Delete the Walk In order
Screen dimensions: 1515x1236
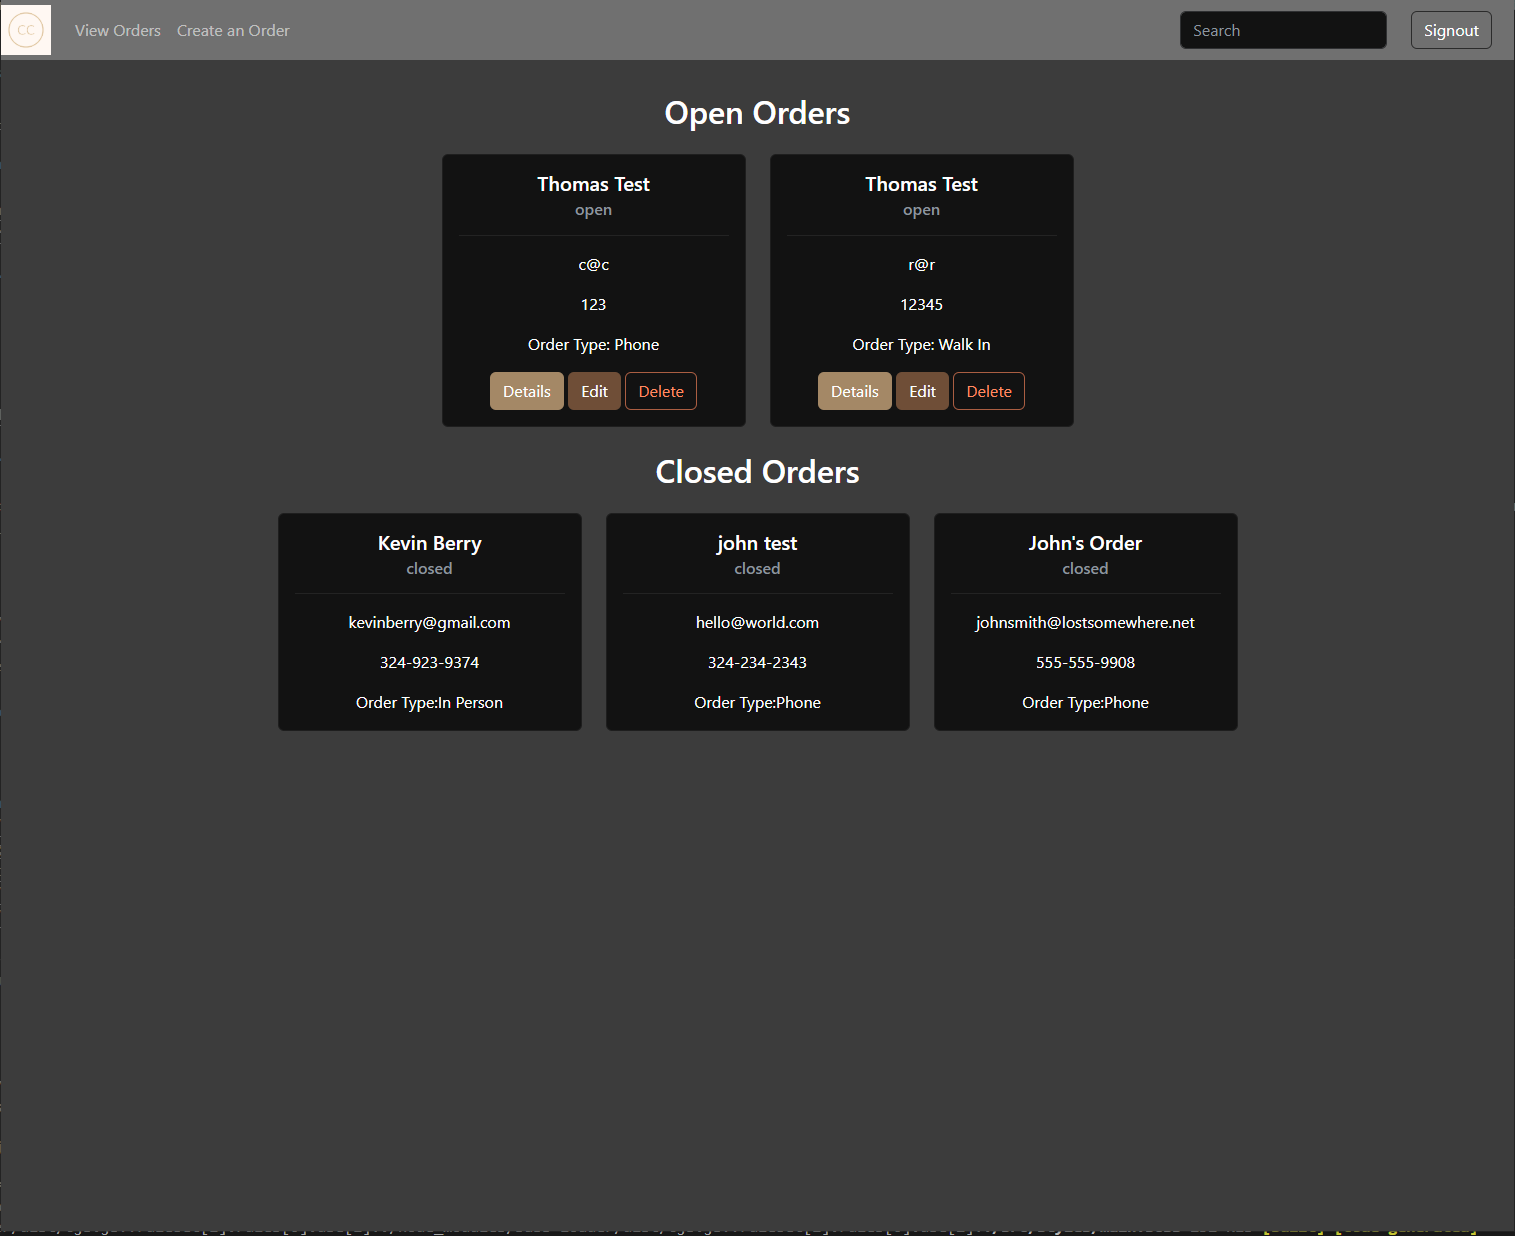[988, 391]
